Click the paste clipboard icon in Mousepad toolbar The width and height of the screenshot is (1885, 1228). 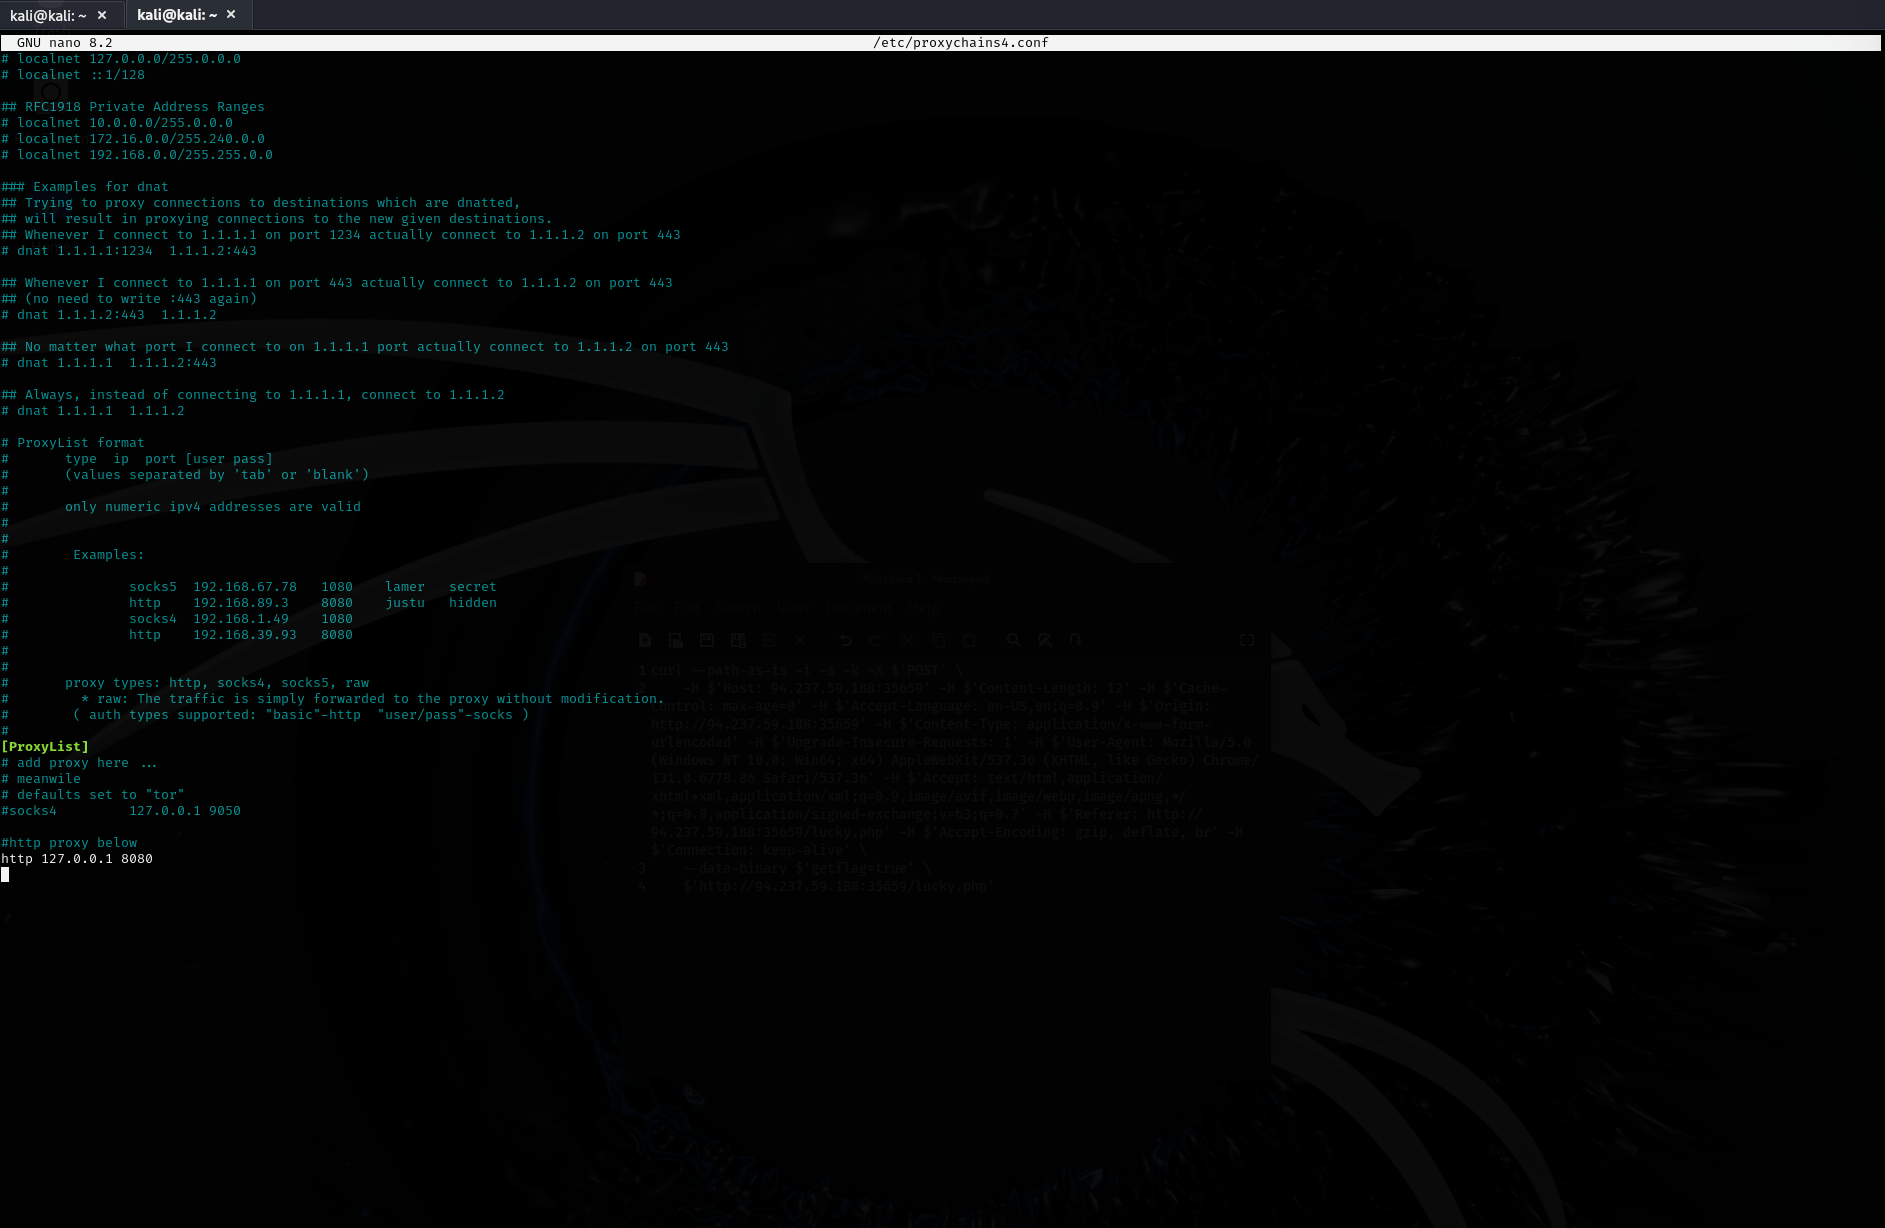968,640
